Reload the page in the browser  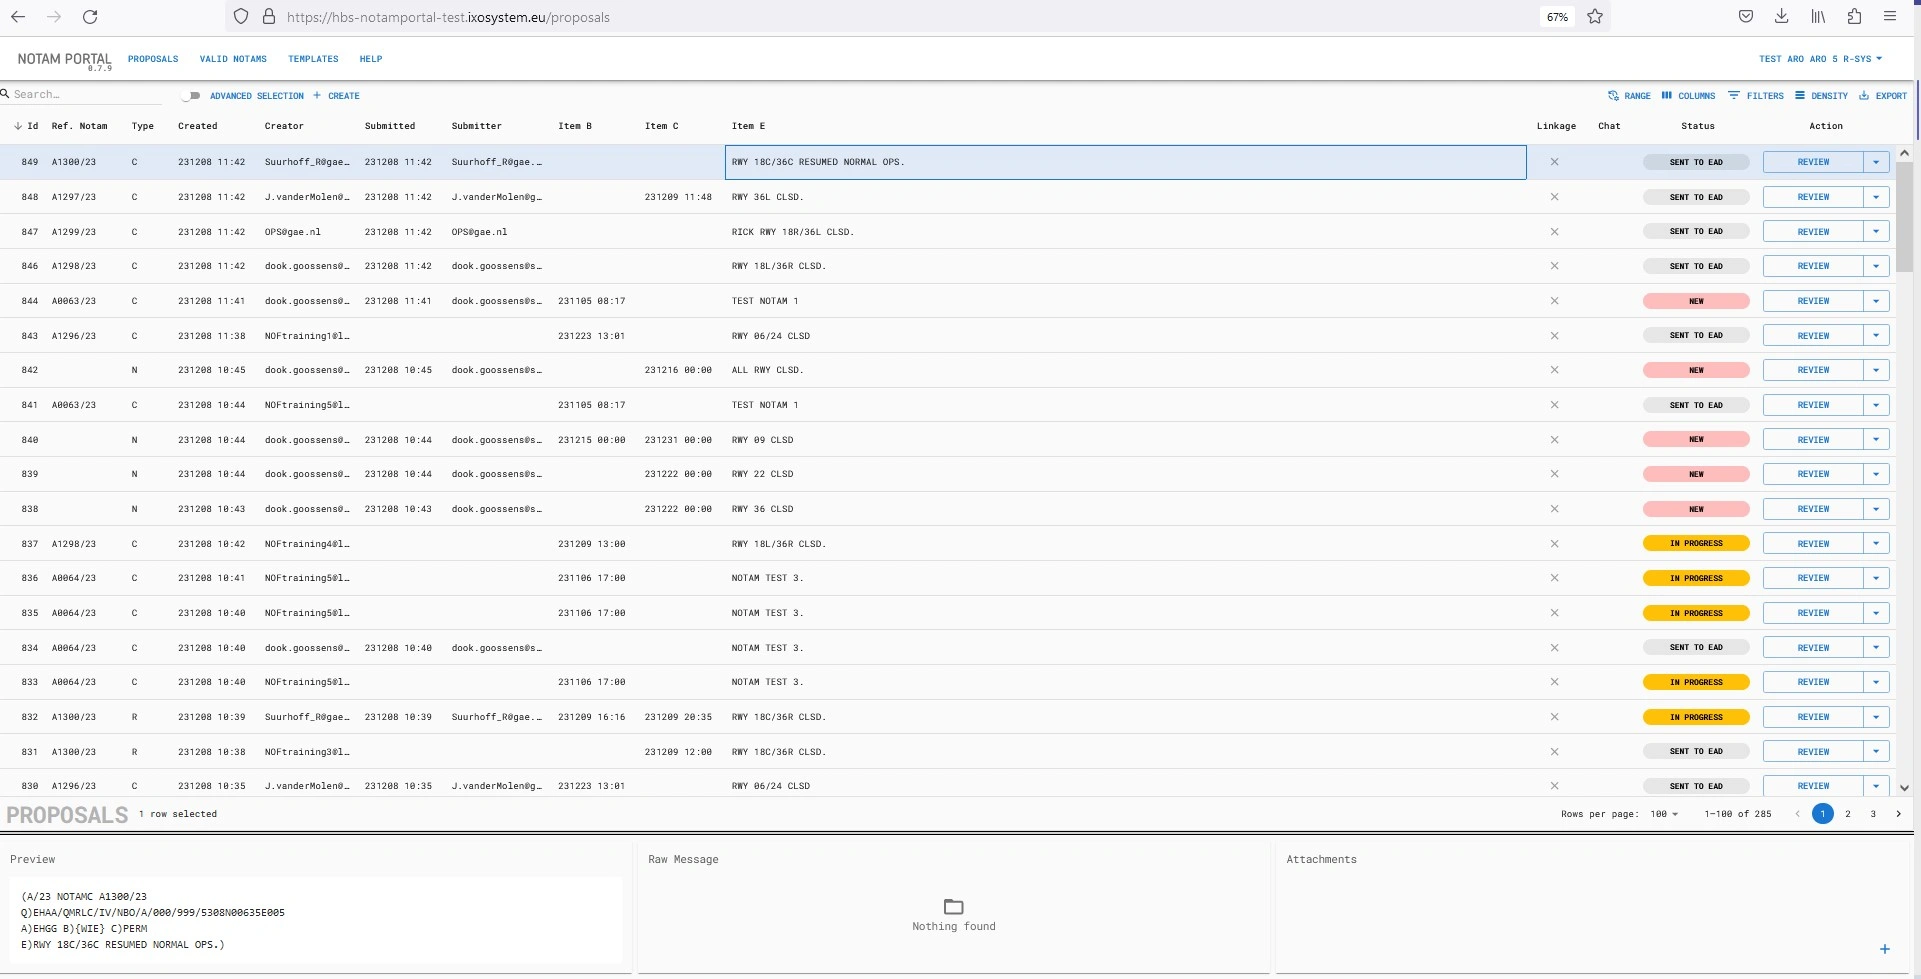pyautogui.click(x=90, y=17)
